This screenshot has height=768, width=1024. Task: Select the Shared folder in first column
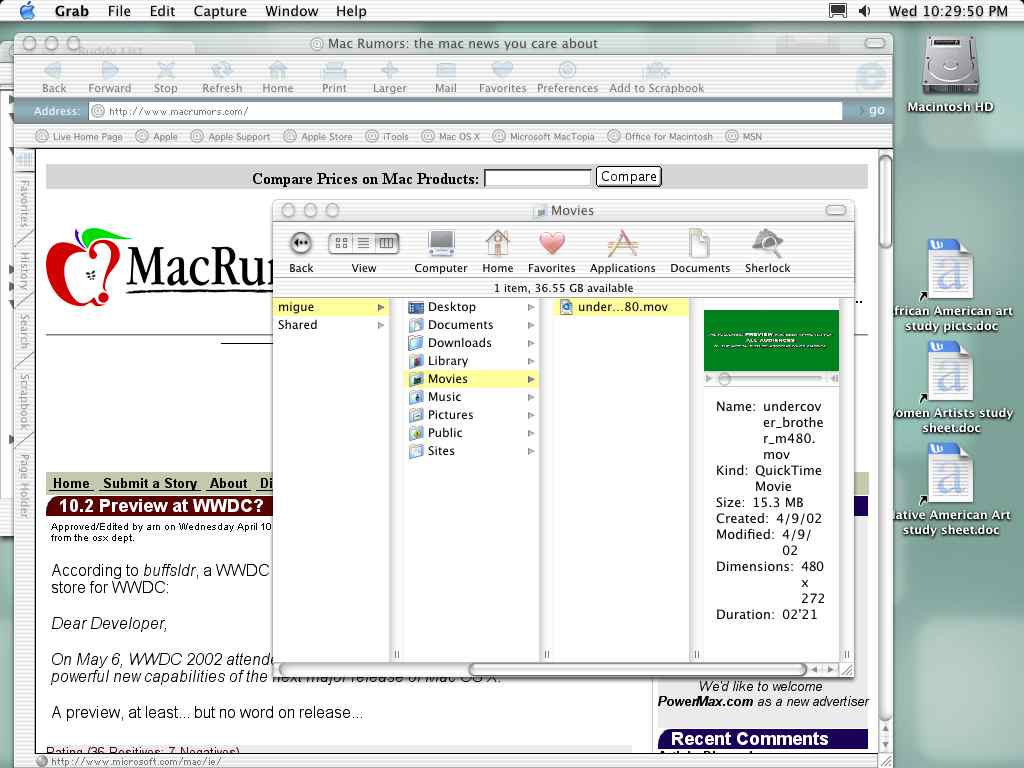click(331, 325)
